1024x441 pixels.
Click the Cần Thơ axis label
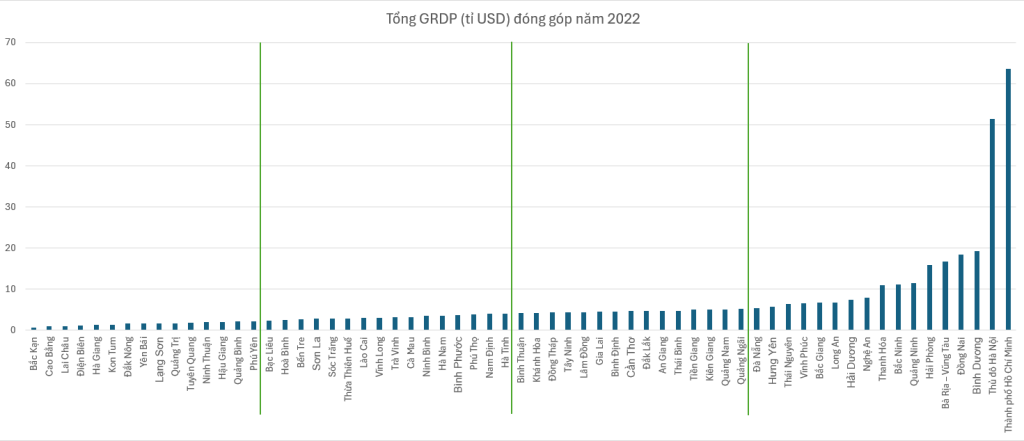631,356
